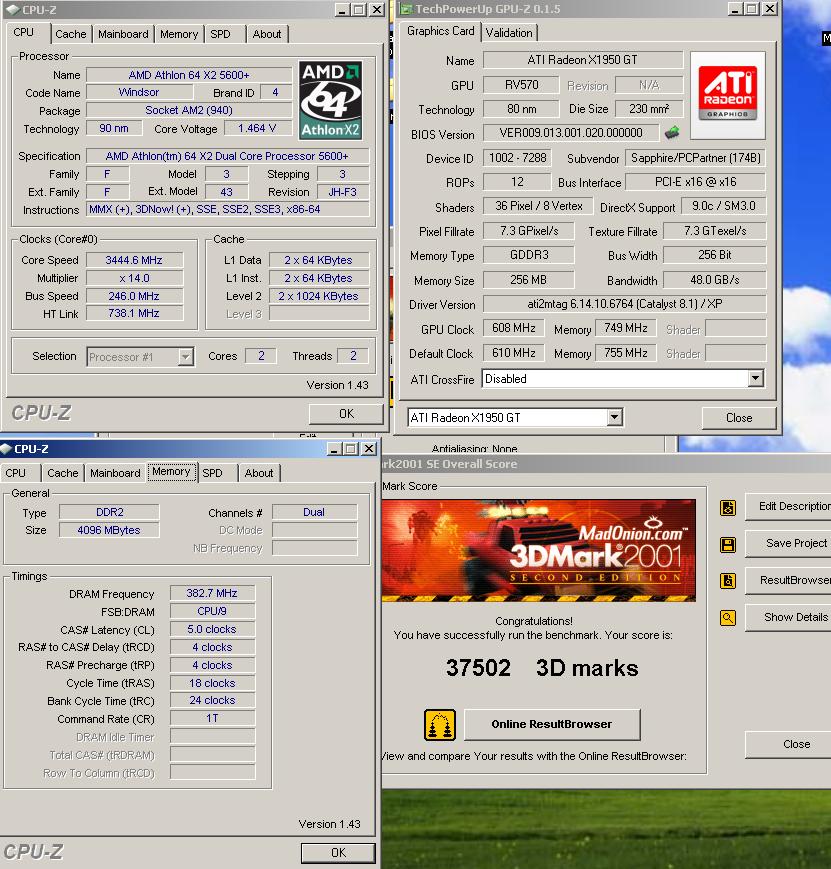This screenshot has width=831, height=869.
Task: Click the lower CPU-Z title bar icon
Action: point(6,448)
